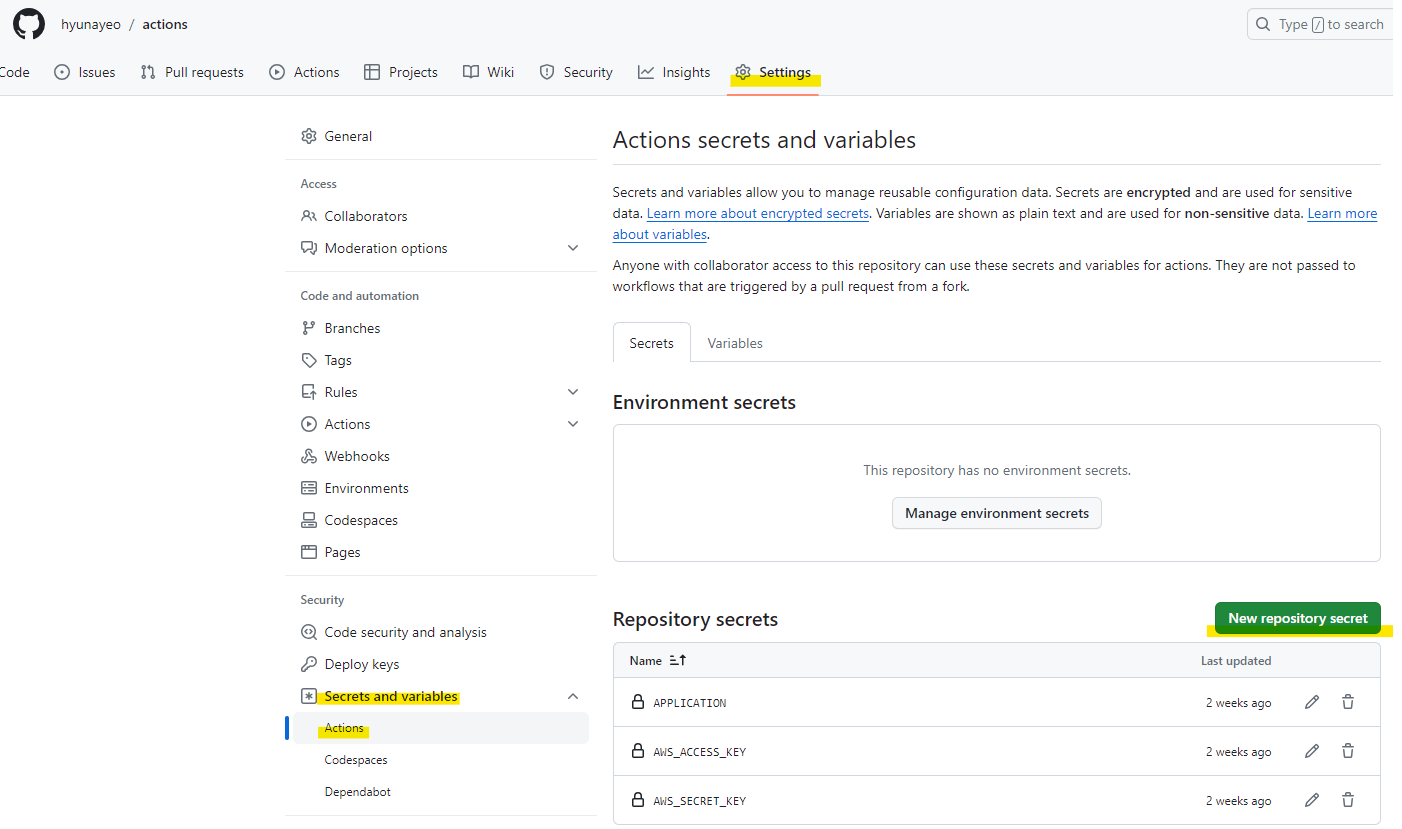The image size is (1402, 829).
Task: Click the Webhooks icon in sidebar
Action: 309,456
